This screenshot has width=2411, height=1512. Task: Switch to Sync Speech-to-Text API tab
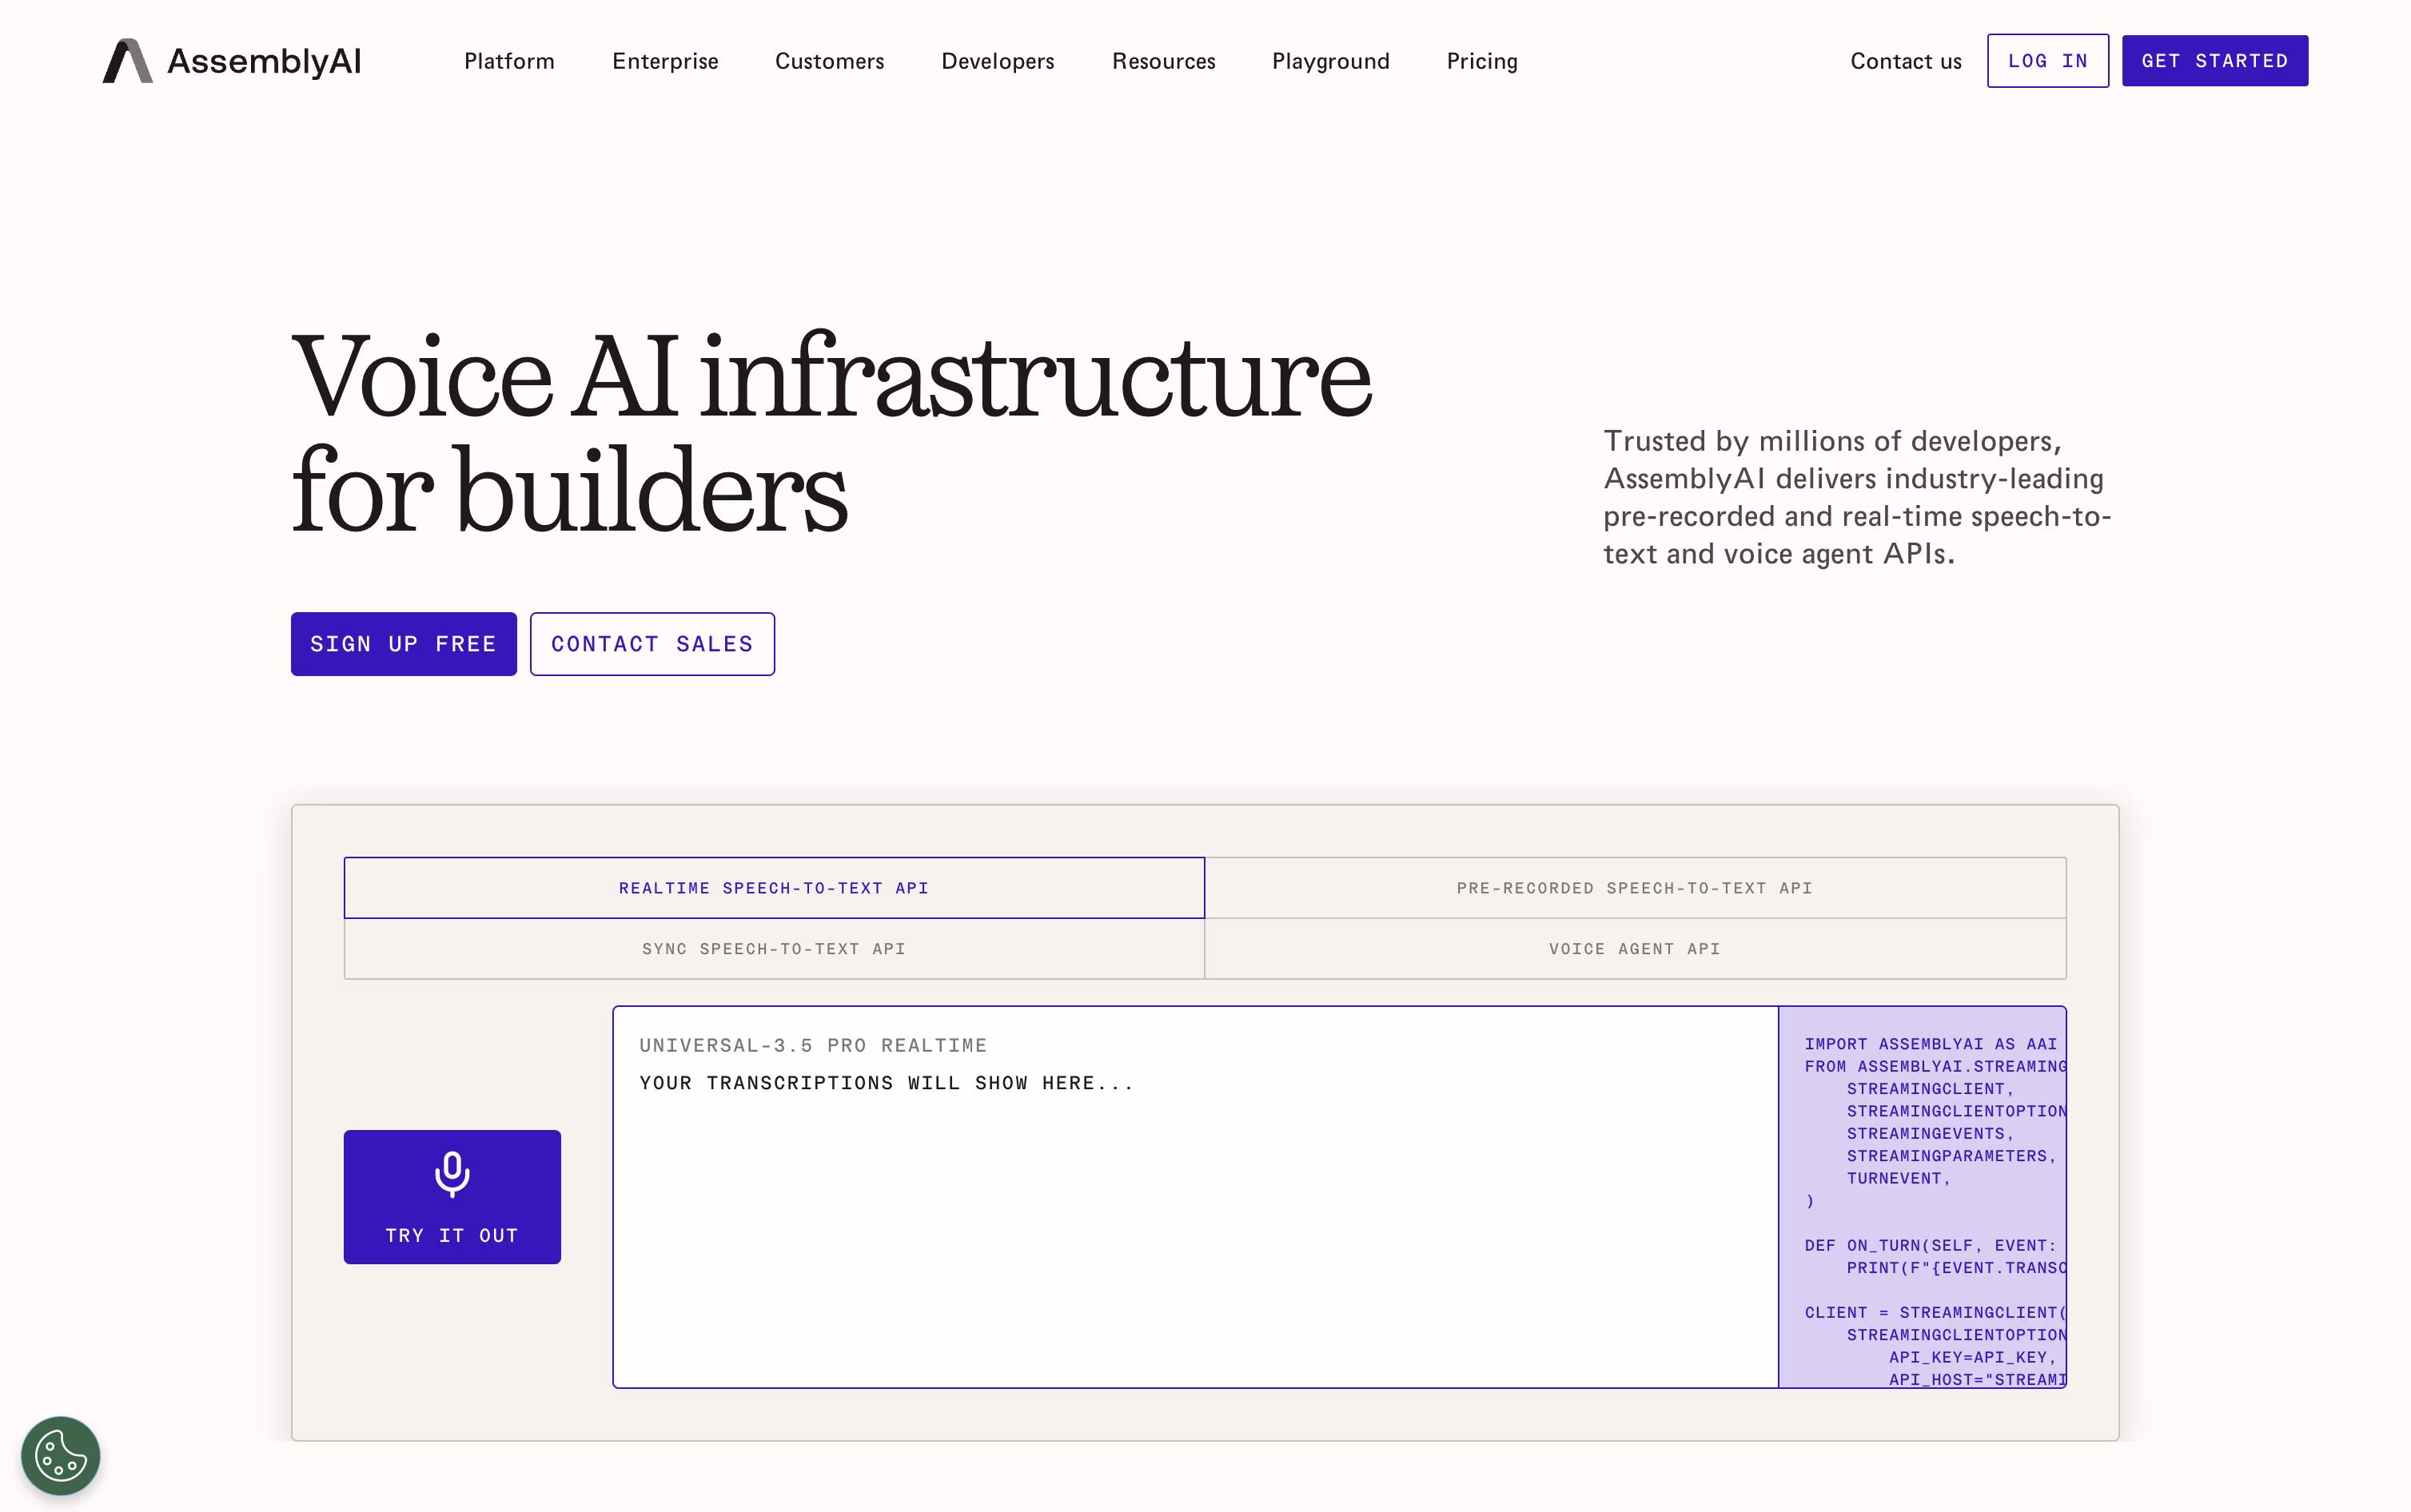pyautogui.click(x=774, y=949)
